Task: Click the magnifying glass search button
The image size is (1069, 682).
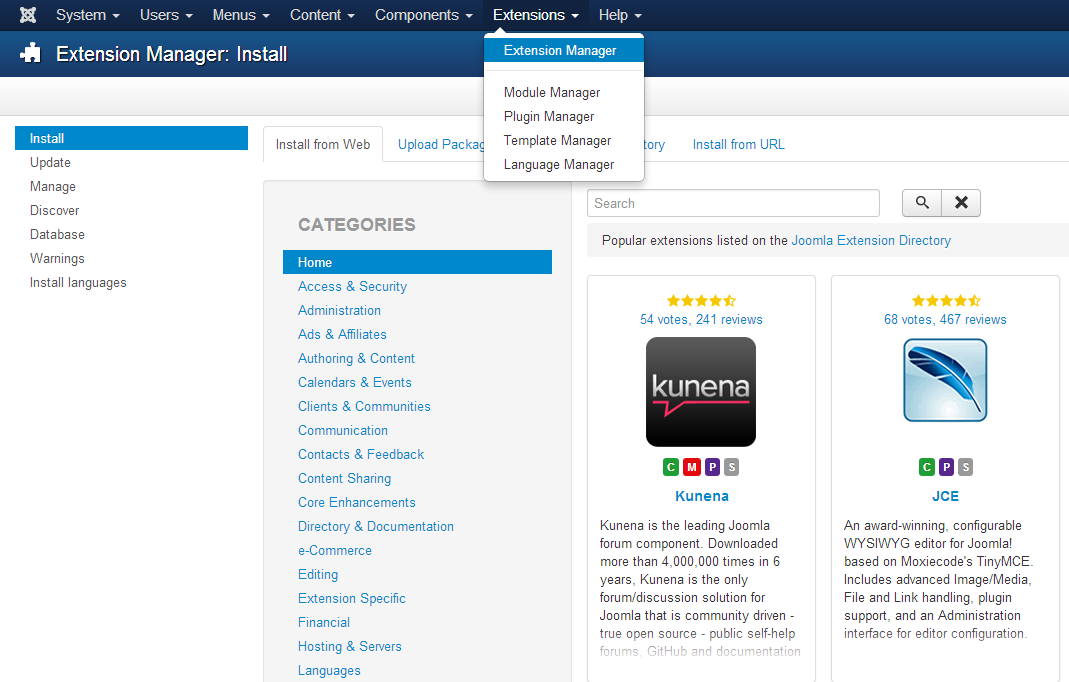Action: point(922,203)
